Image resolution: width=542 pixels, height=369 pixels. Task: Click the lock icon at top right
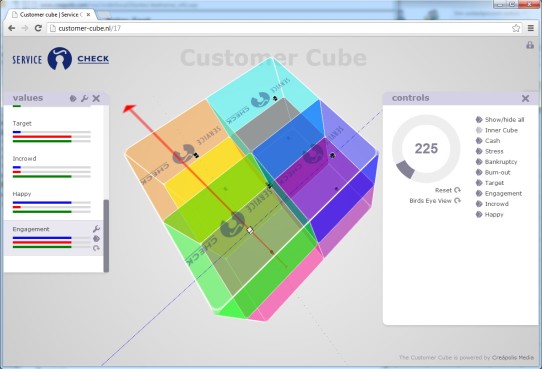point(530,45)
